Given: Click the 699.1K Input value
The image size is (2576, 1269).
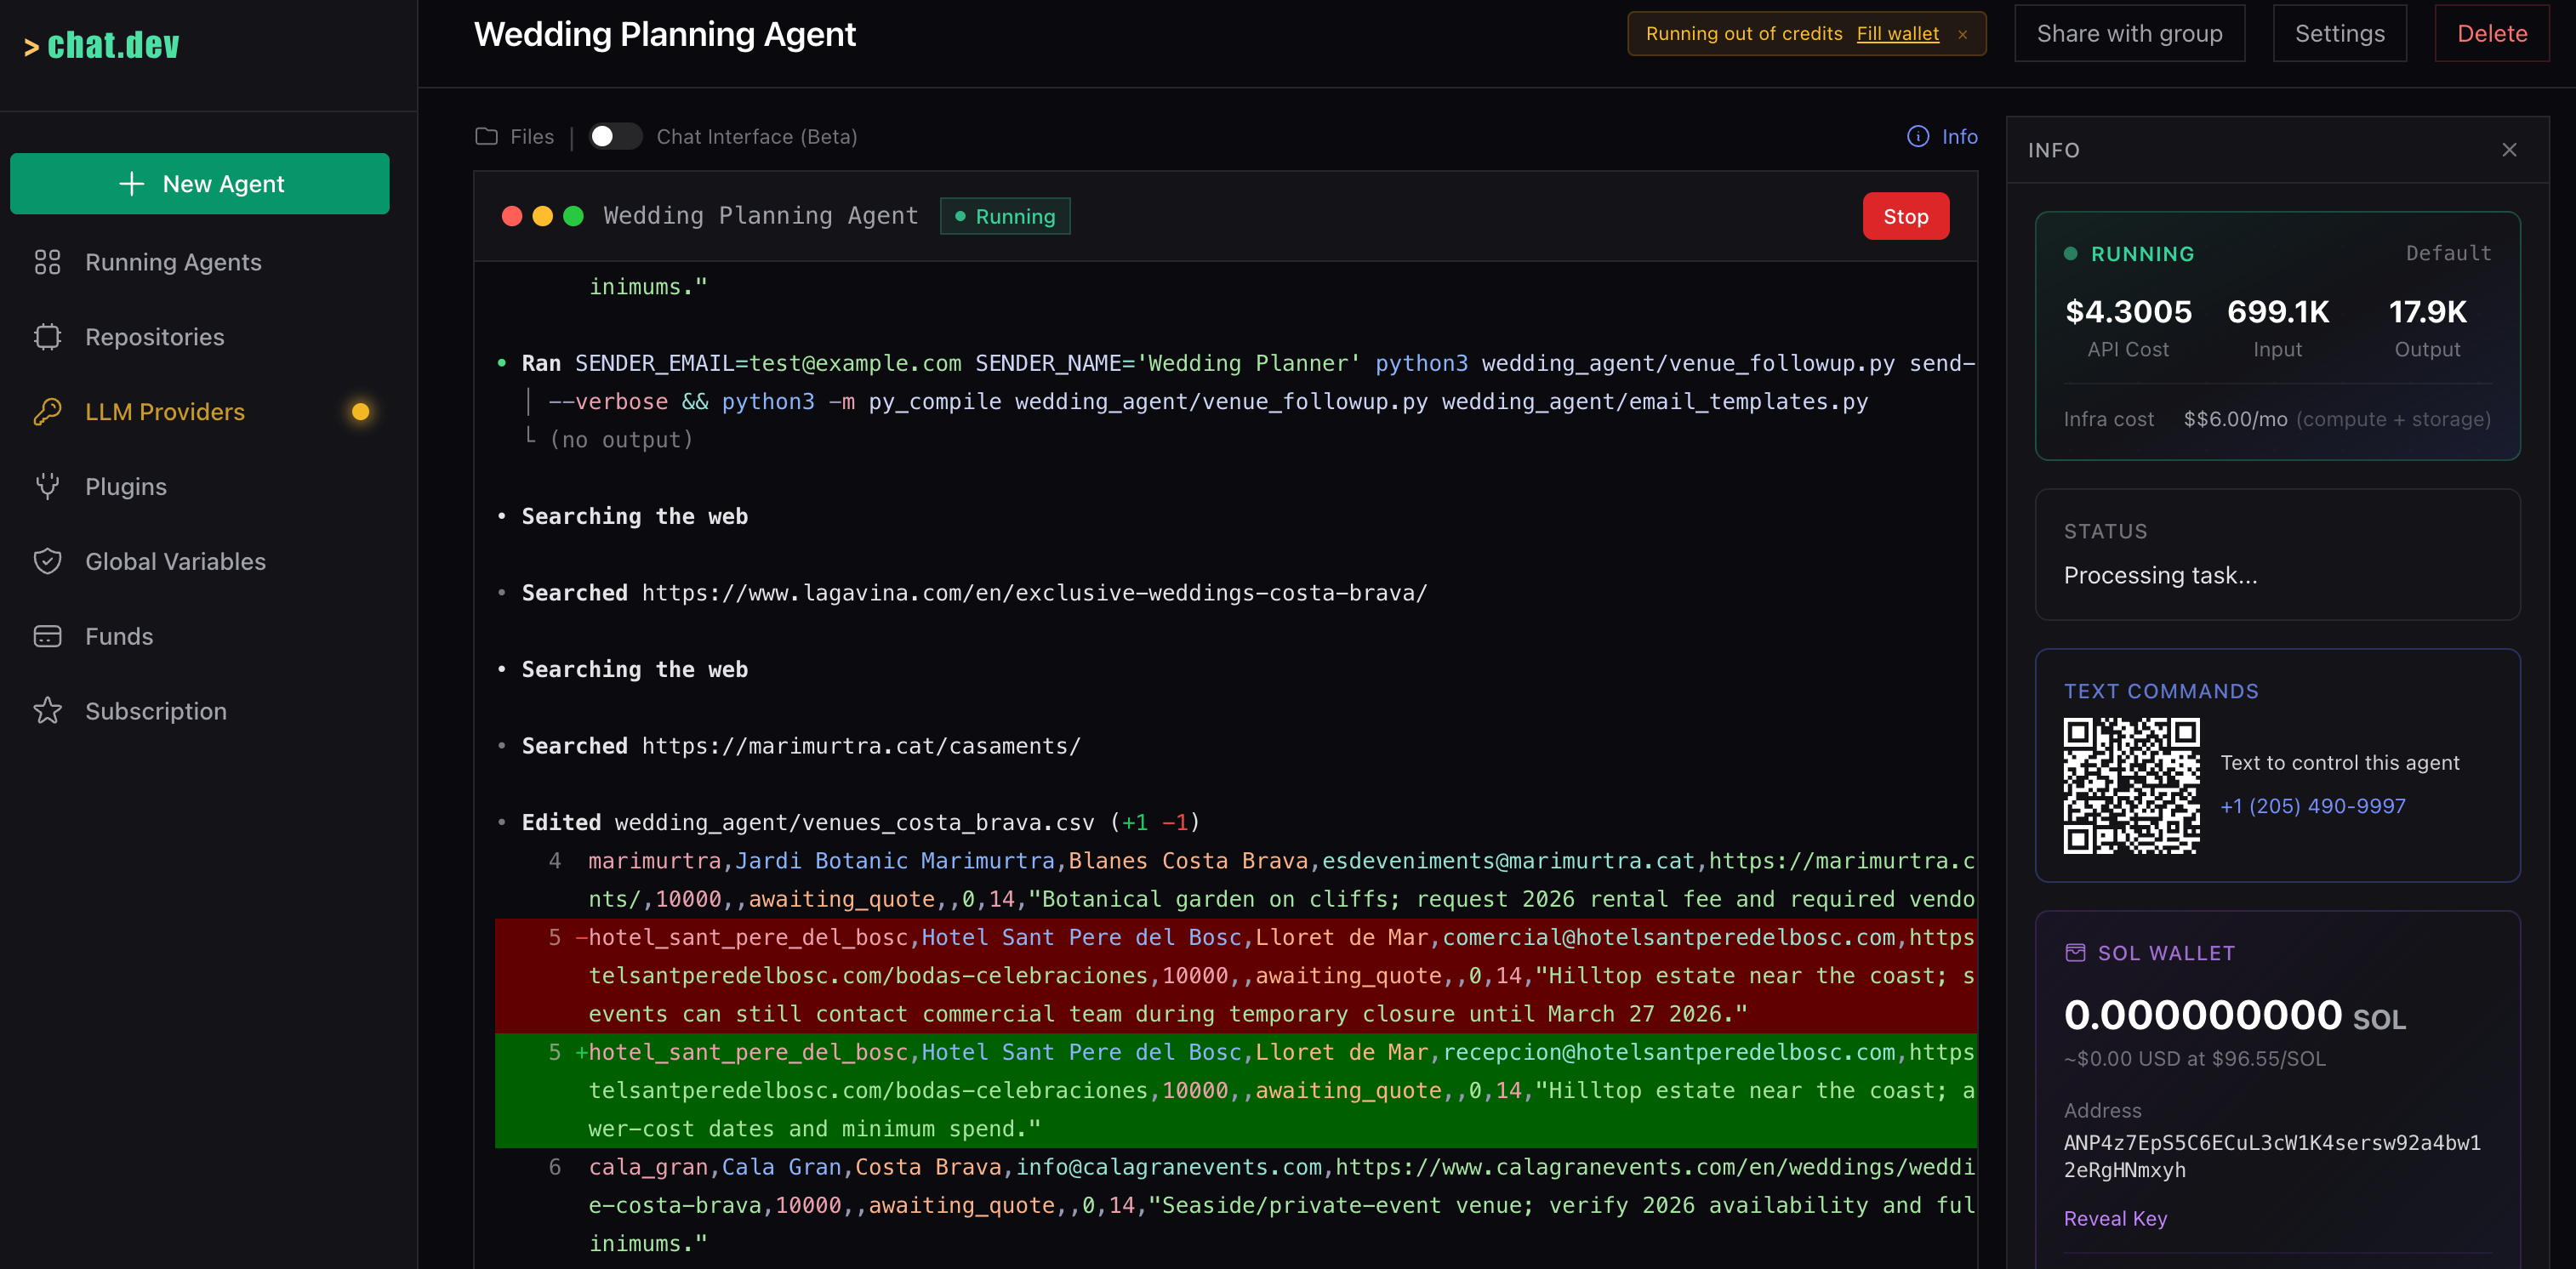Looking at the screenshot, I should click(2278, 312).
